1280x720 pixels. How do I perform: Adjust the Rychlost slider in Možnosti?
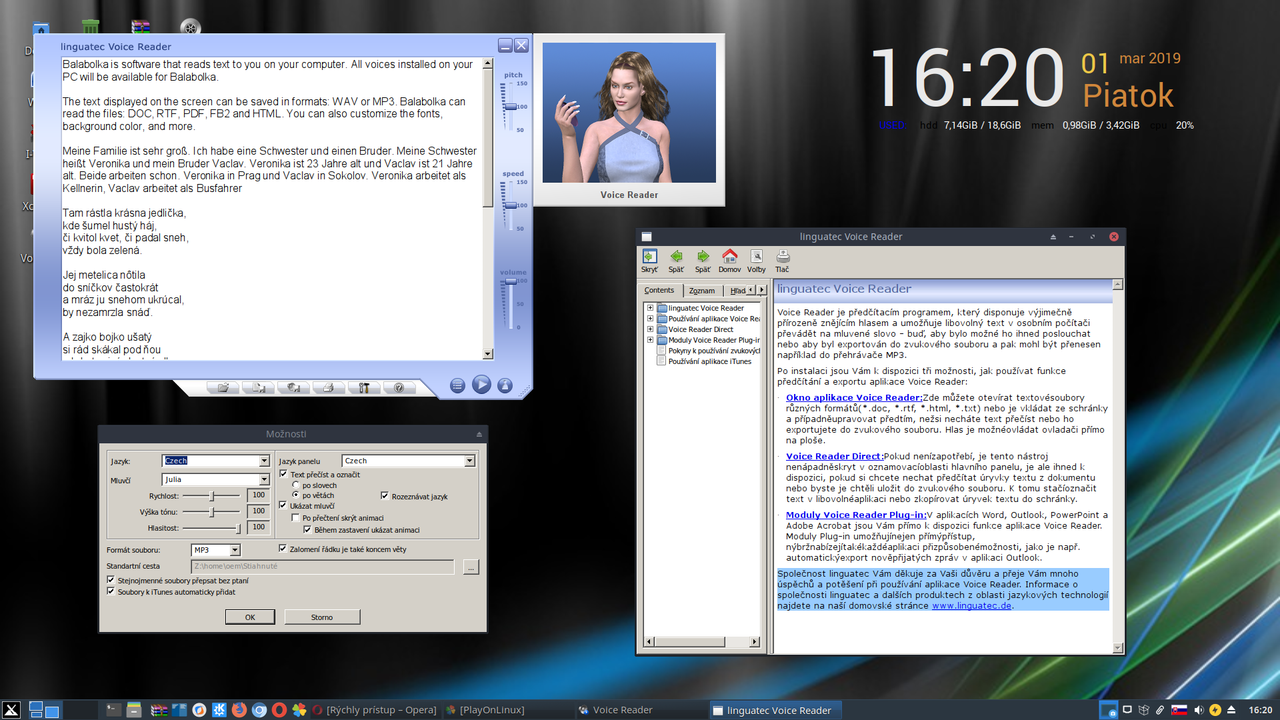click(212, 496)
